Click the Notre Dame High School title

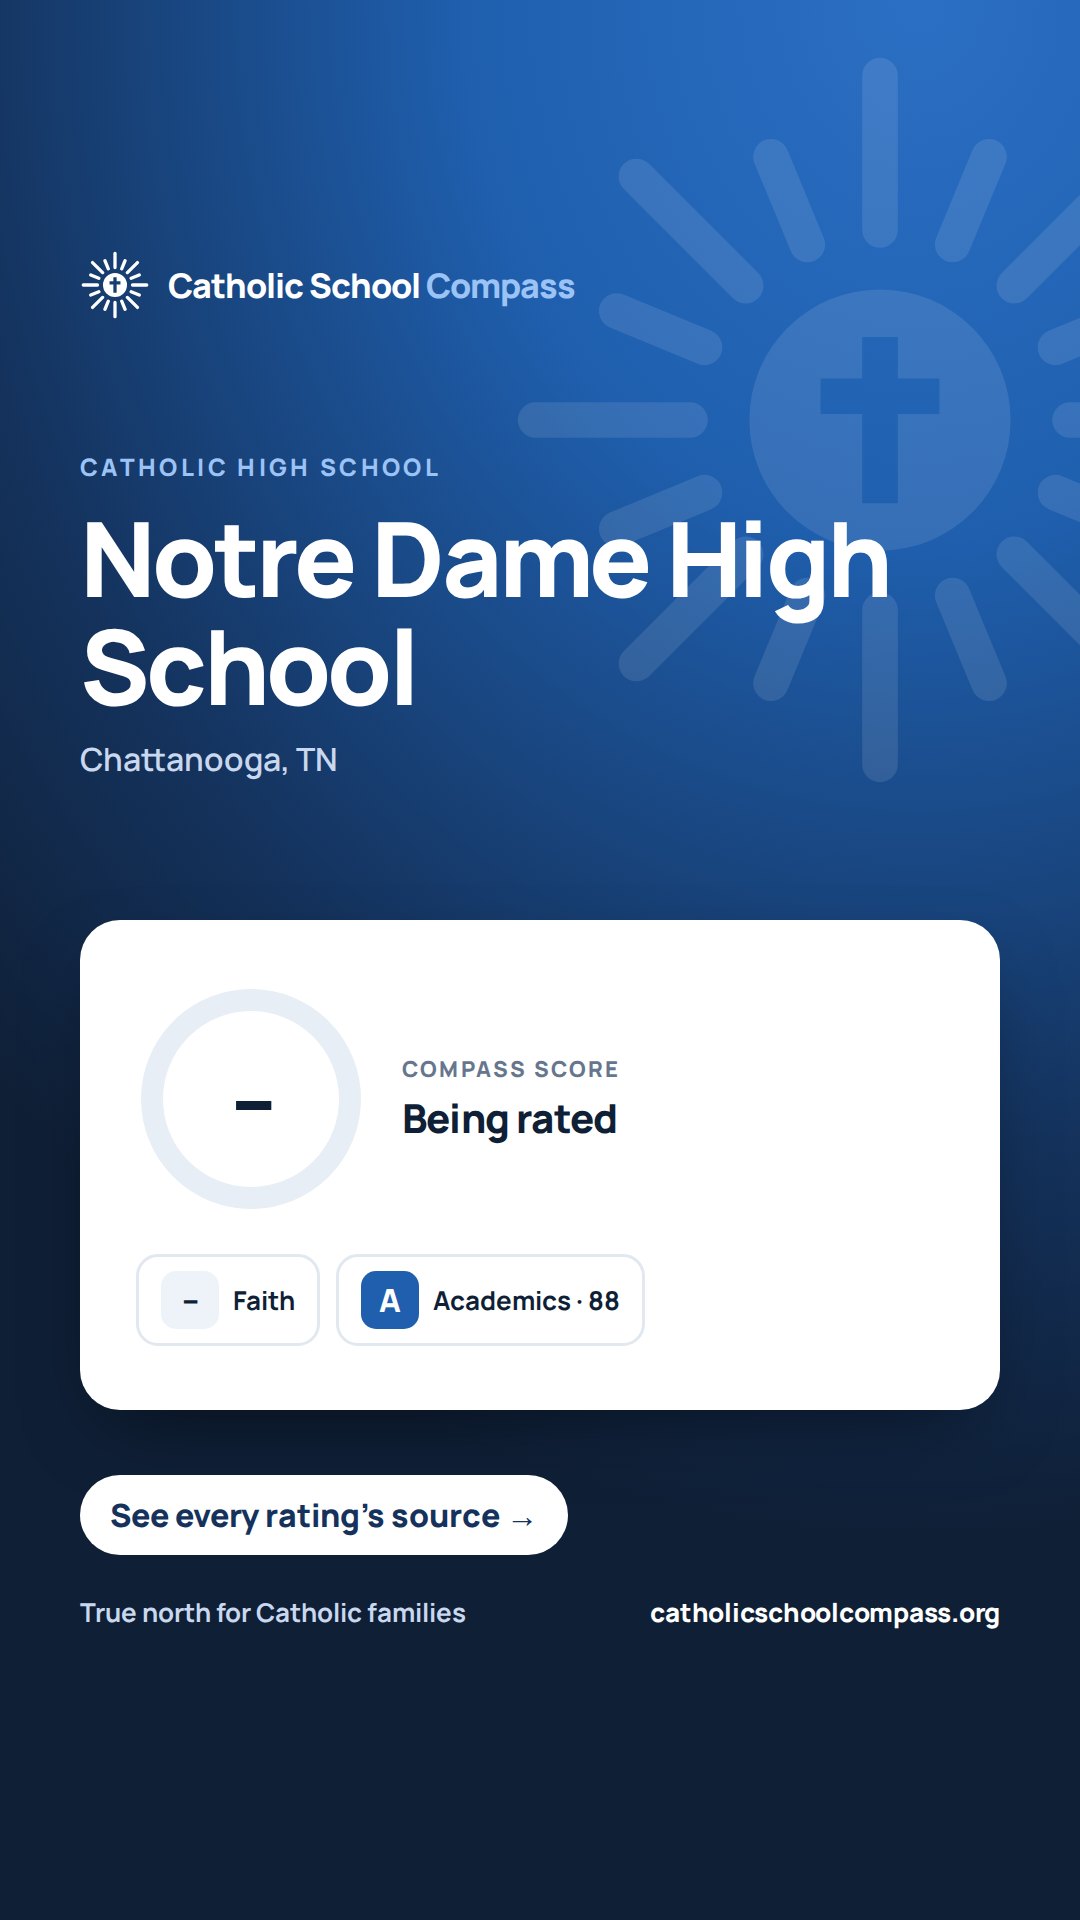[x=486, y=614]
